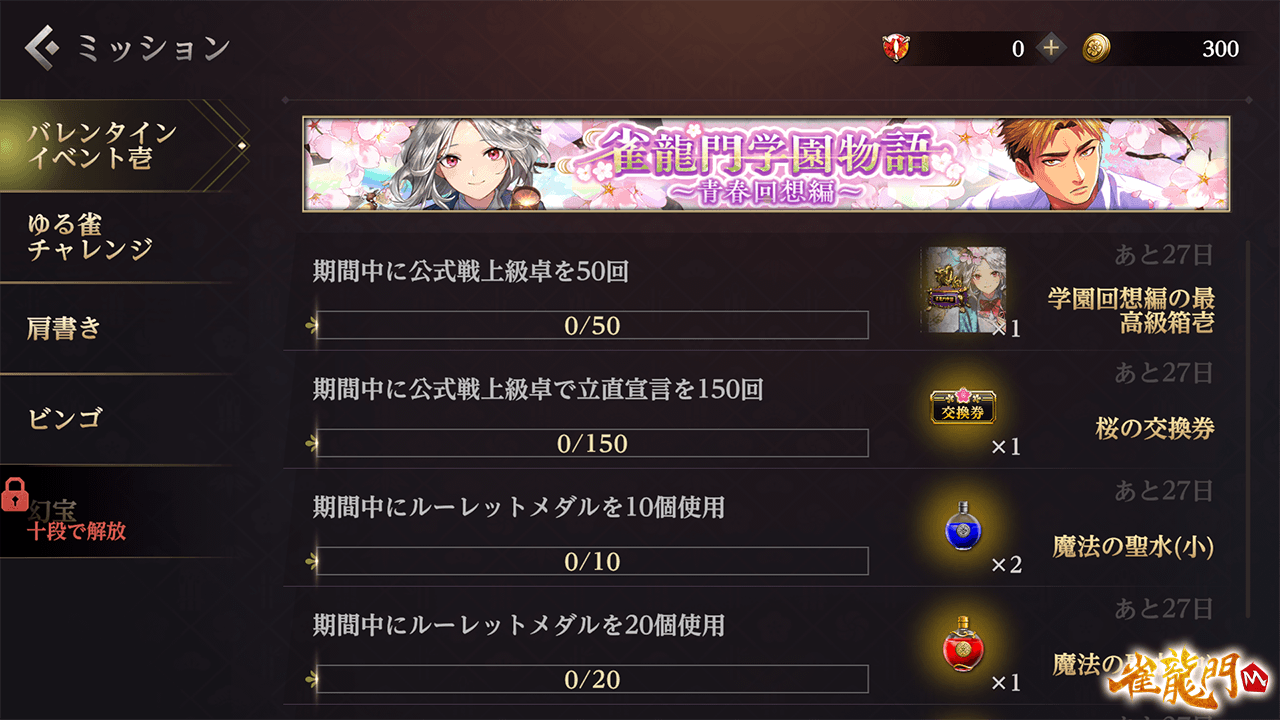Tap the 0/50 mission progress bar

point(592,325)
